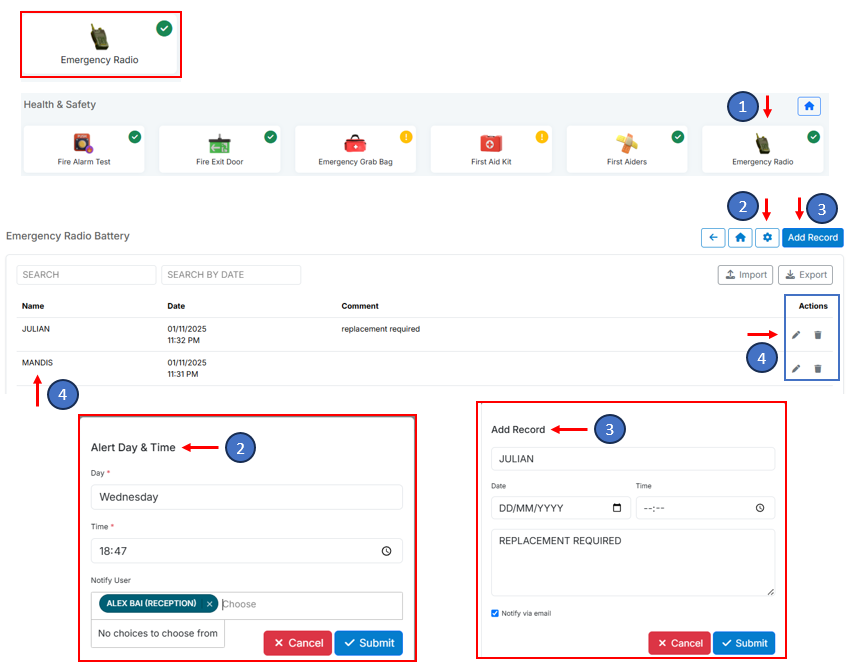
Task: Open the Fire Exit Door tile
Action: click(x=219, y=149)
